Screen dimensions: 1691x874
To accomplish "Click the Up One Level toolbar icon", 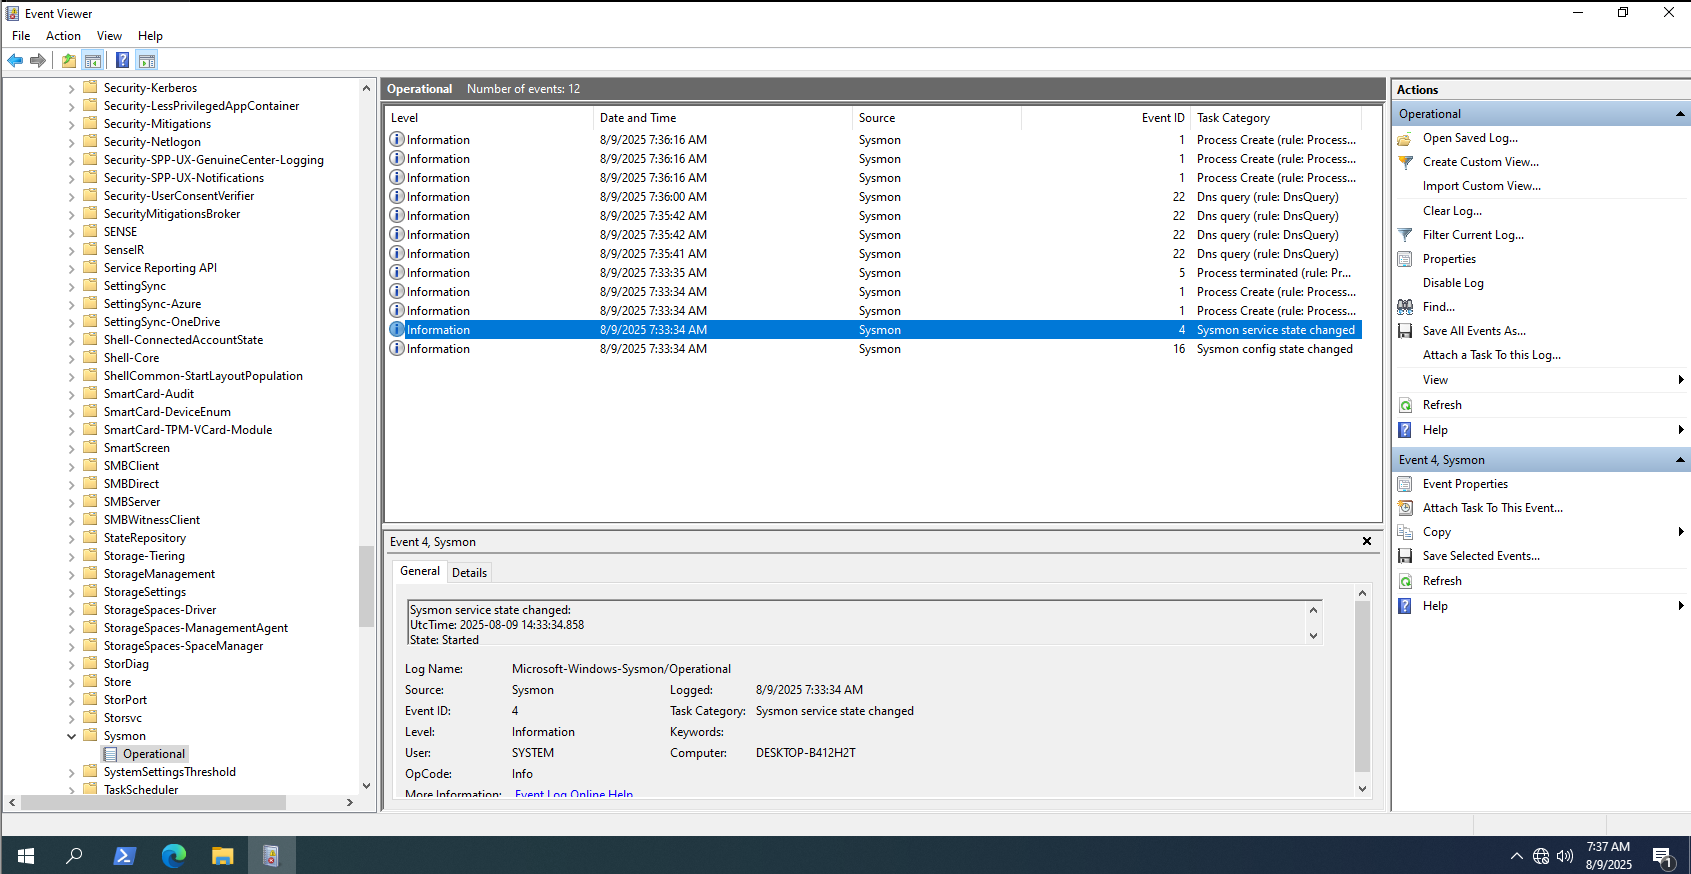I will (x=68, y=60).
